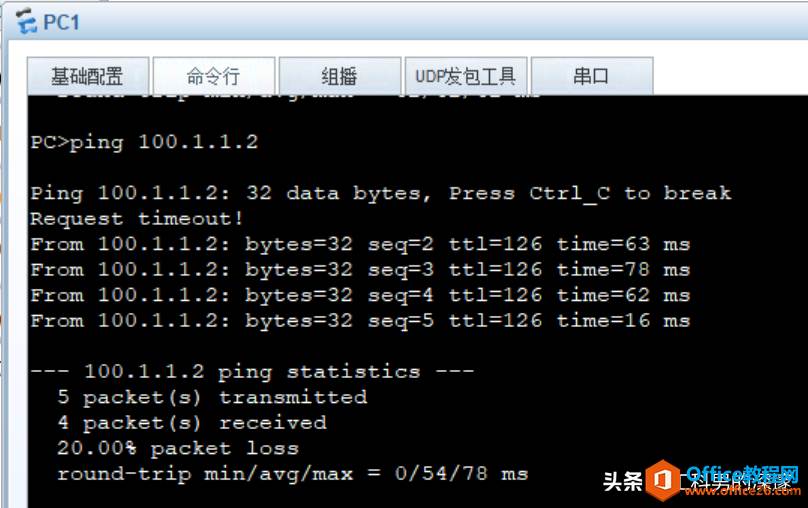
Task: Select the 组播 tab
Action: tap(340, 76)
